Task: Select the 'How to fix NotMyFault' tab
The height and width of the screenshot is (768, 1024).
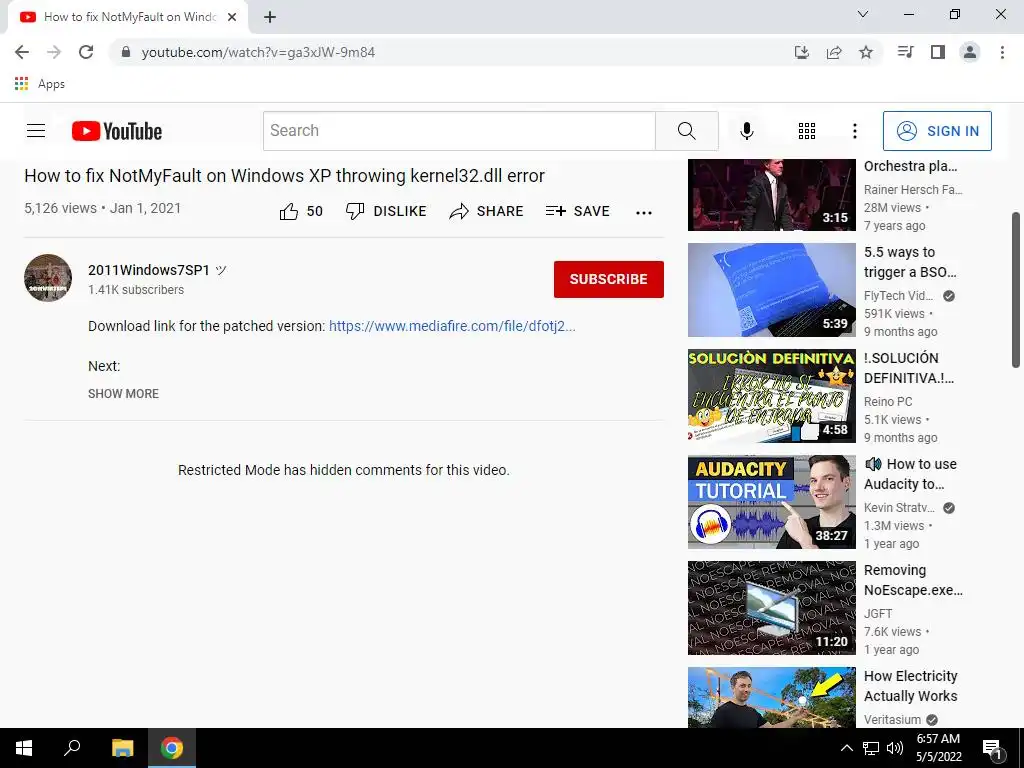Action: click(x=128, y=17)
